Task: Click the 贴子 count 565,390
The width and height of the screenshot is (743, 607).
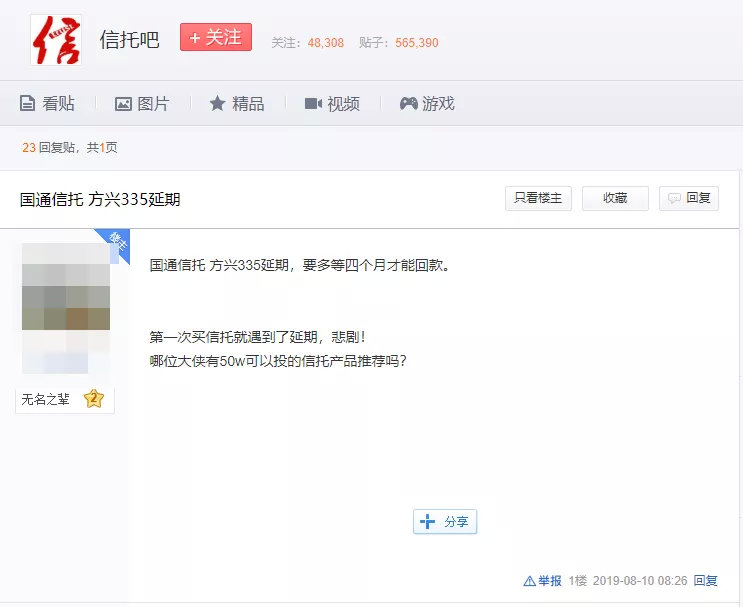Action: (x=417, y=43)
